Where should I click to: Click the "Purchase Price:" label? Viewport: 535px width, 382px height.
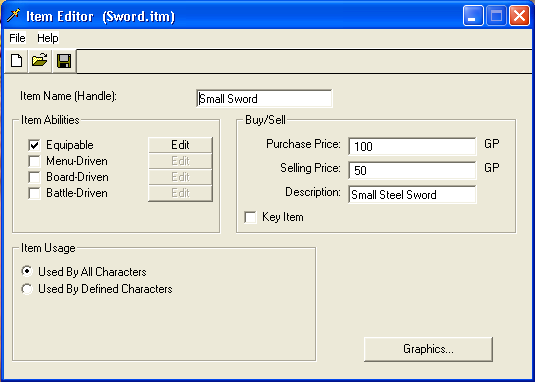(303, 144)
